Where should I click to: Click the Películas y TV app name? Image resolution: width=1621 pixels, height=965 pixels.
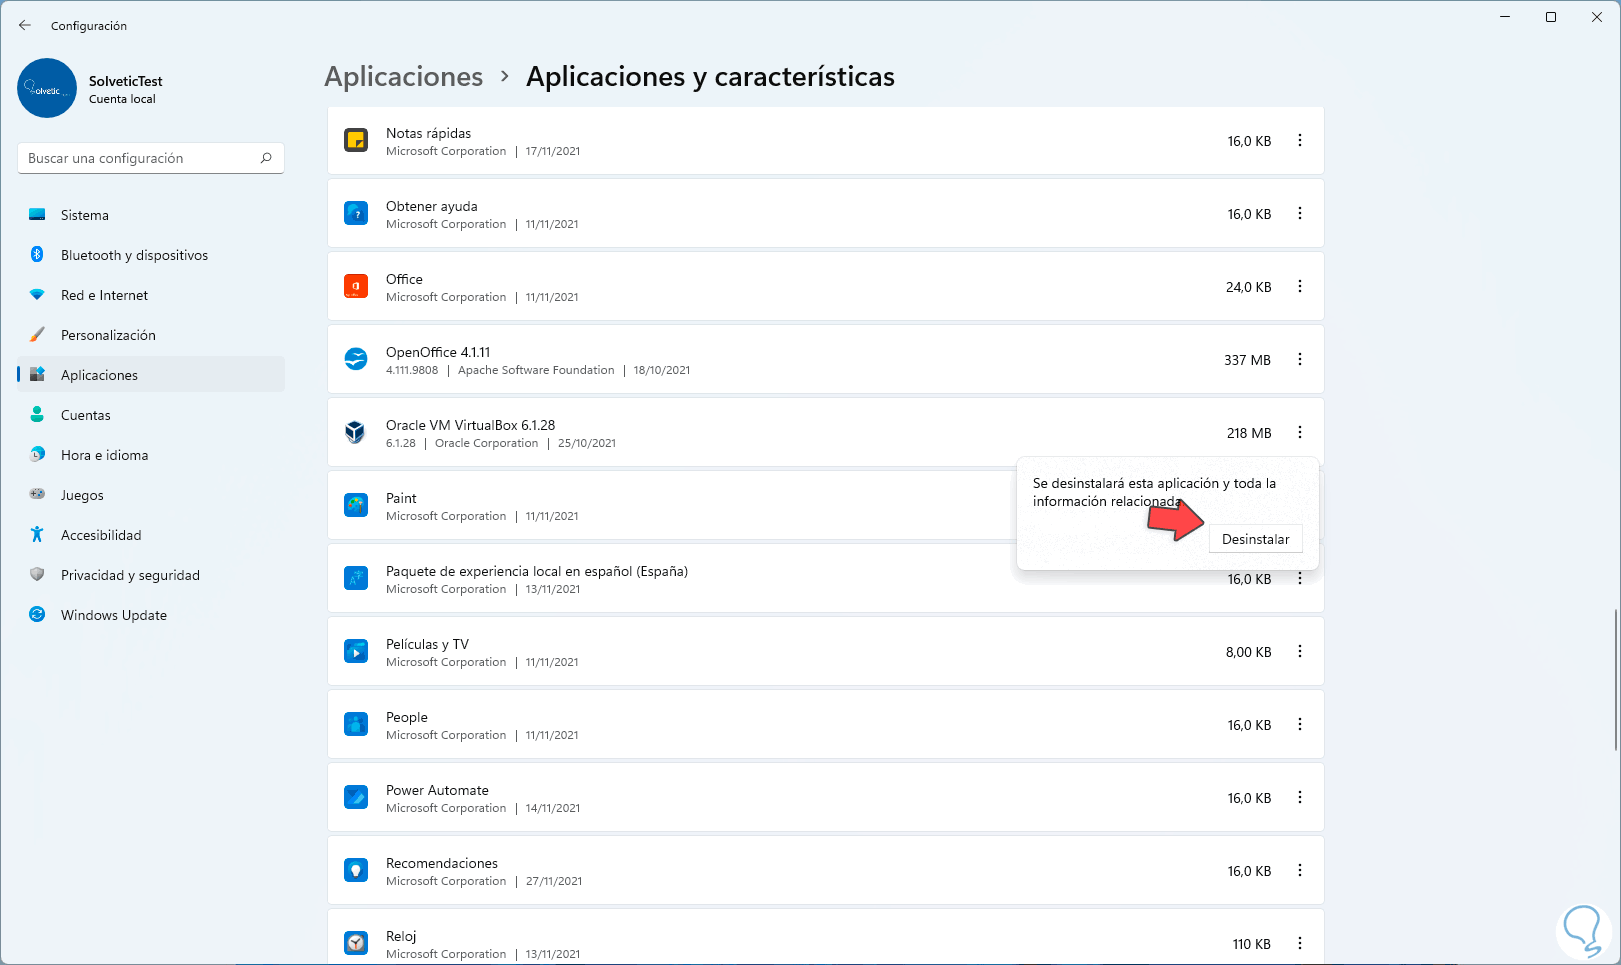[x=427, y=644]
